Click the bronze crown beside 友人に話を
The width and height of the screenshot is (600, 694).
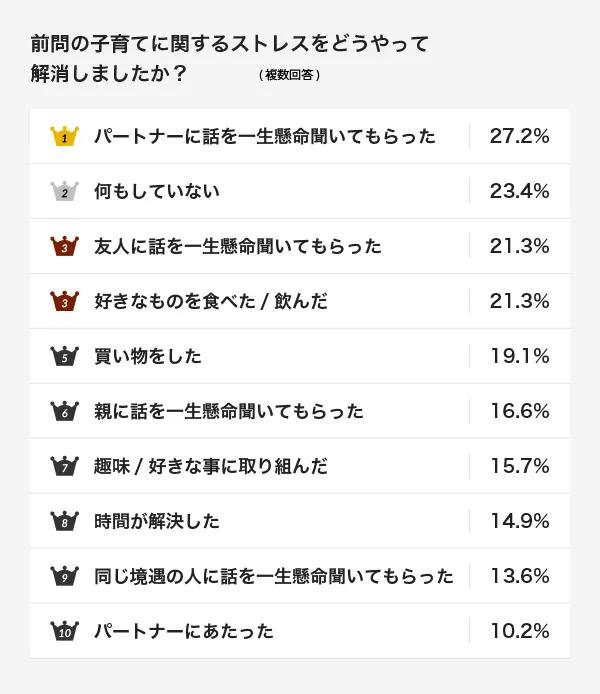[65, 246]
